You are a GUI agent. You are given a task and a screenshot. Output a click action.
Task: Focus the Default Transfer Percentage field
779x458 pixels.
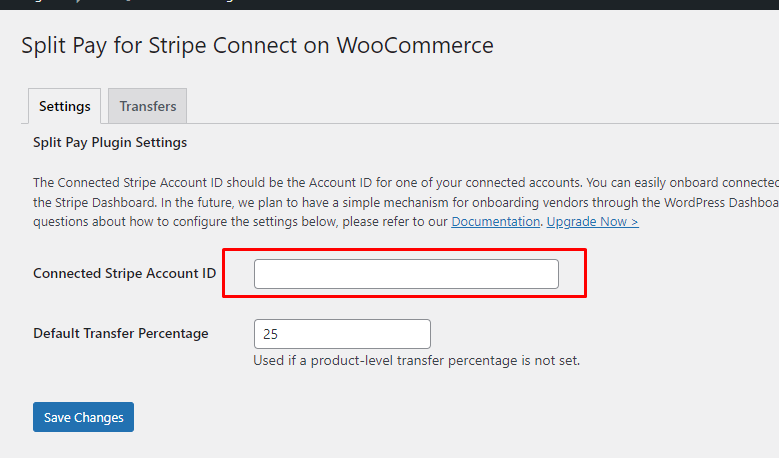(342, 334)
